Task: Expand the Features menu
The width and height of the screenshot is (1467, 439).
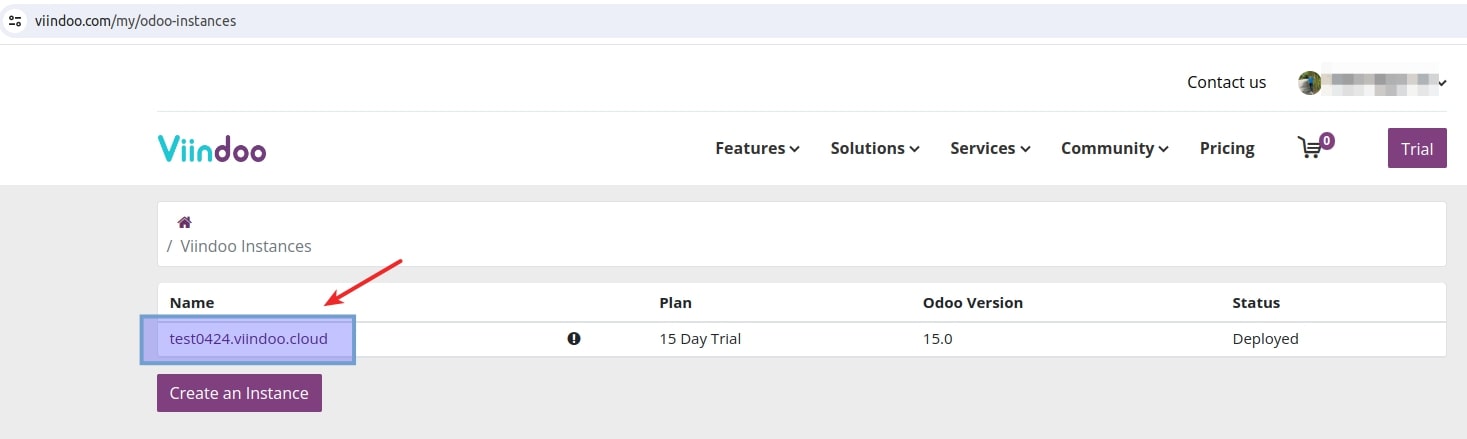Action: (757, 148)
